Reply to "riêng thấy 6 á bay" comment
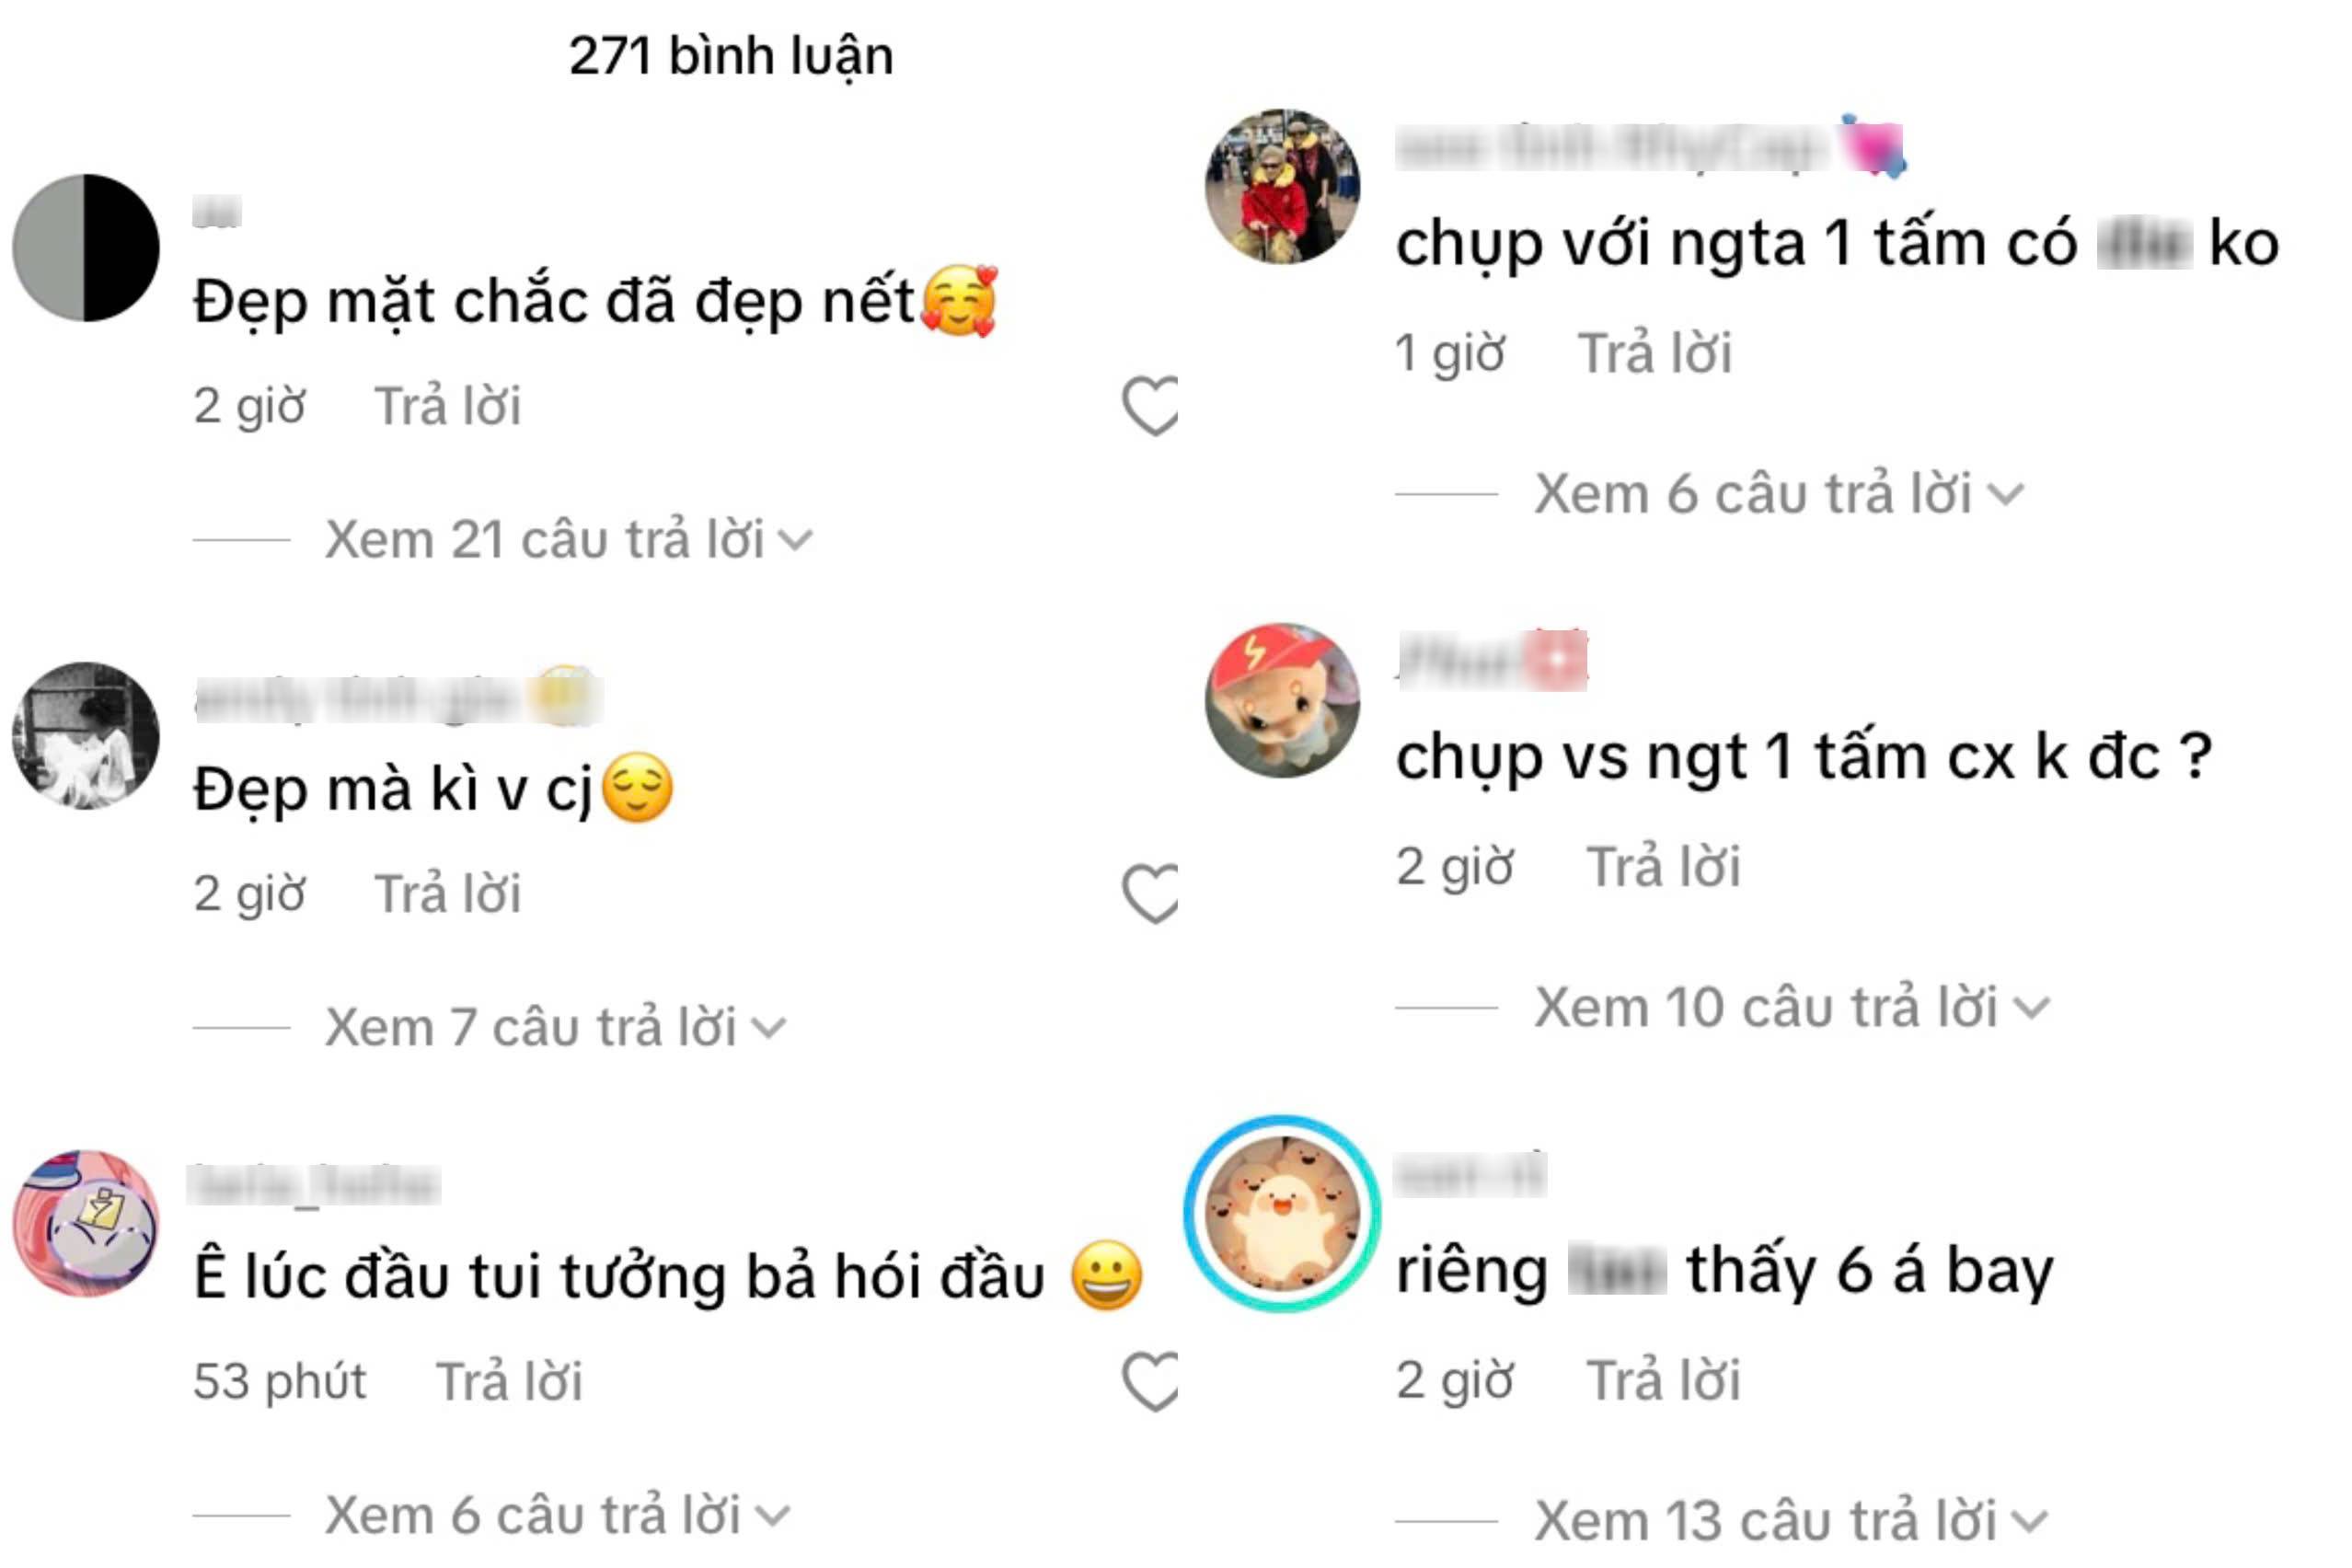The width and height of the screenshot is (2352, 1568). (1663, 1381)
